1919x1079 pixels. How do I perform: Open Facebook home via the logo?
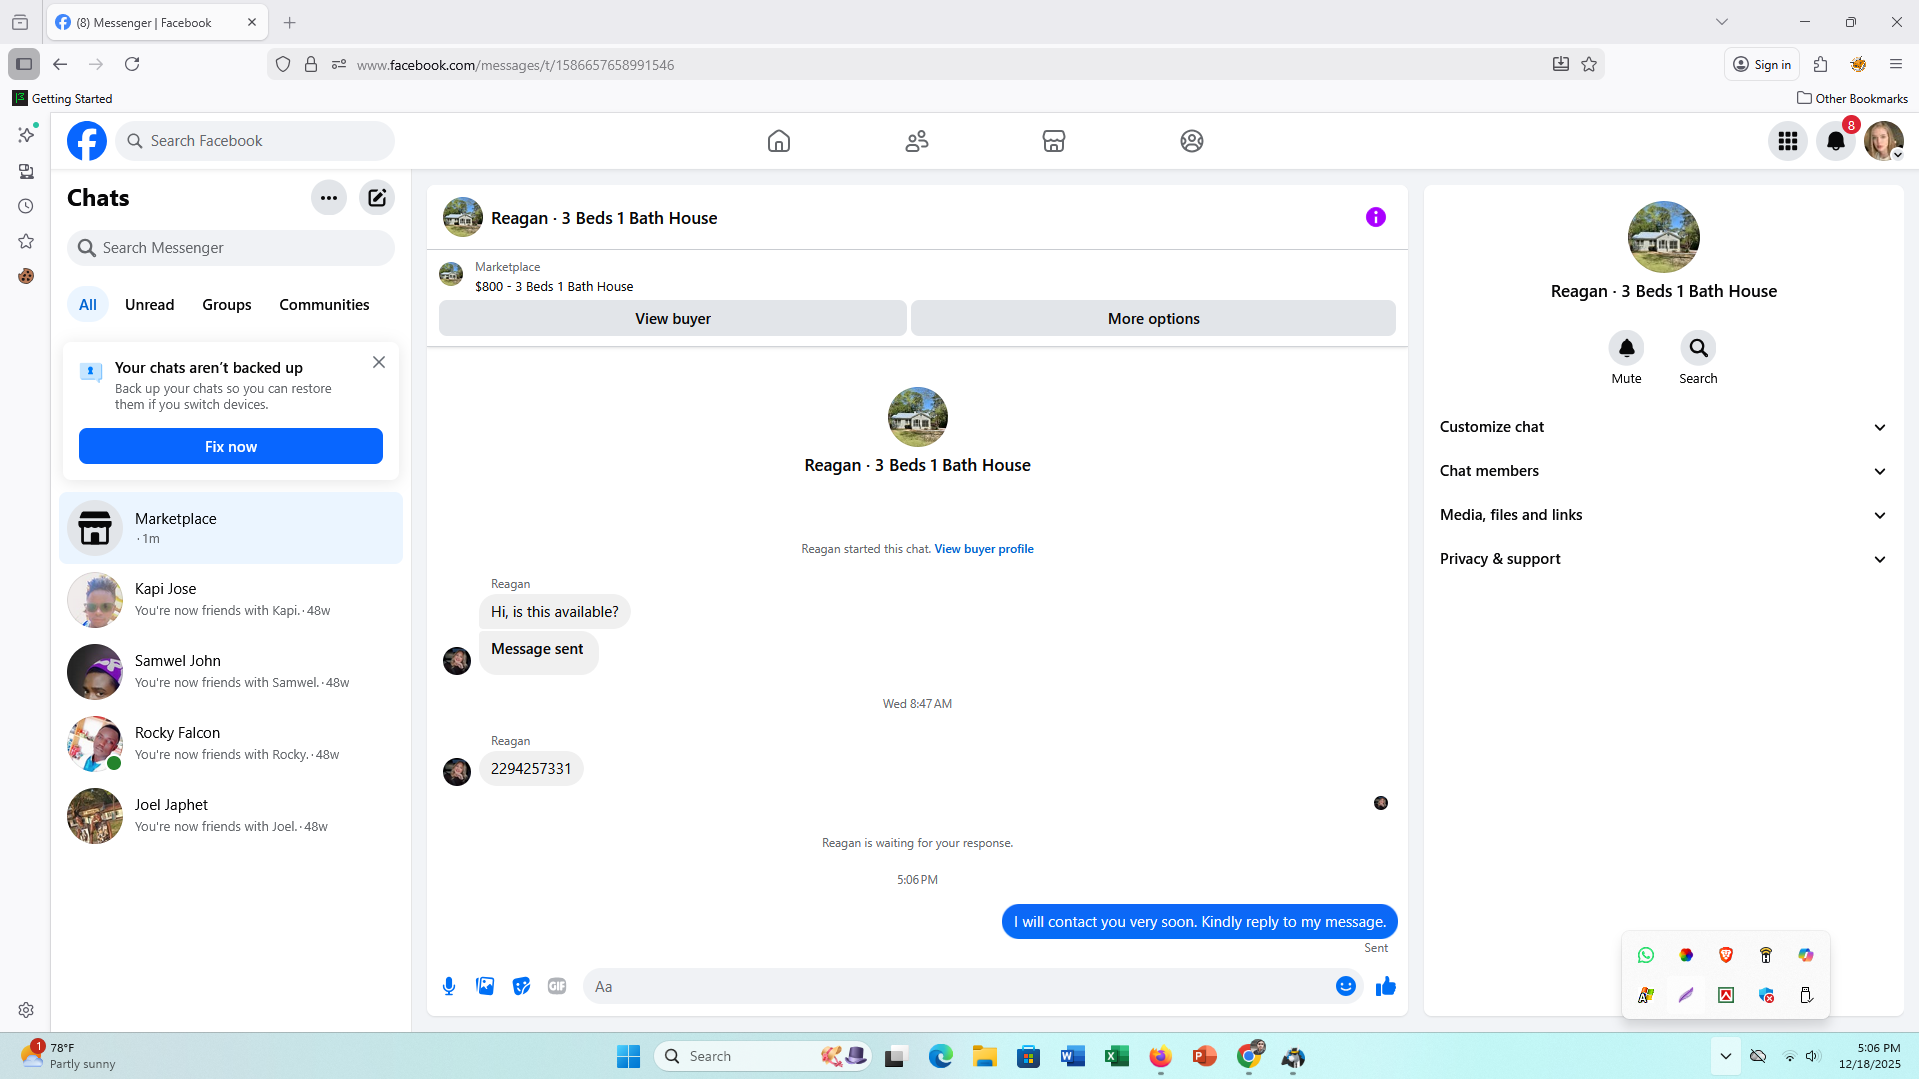[87, 141]
